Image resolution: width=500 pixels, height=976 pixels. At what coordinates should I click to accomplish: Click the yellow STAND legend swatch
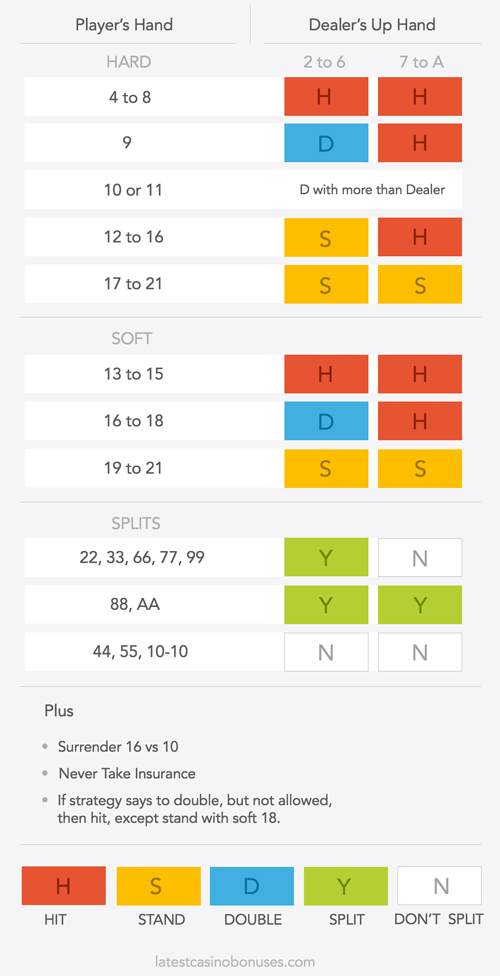click(159, 885)
